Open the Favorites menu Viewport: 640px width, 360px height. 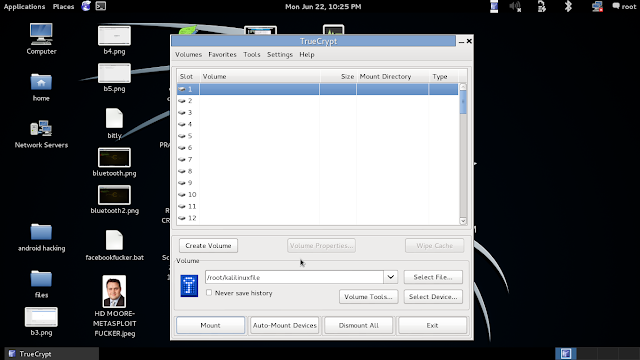pos(222,54)
